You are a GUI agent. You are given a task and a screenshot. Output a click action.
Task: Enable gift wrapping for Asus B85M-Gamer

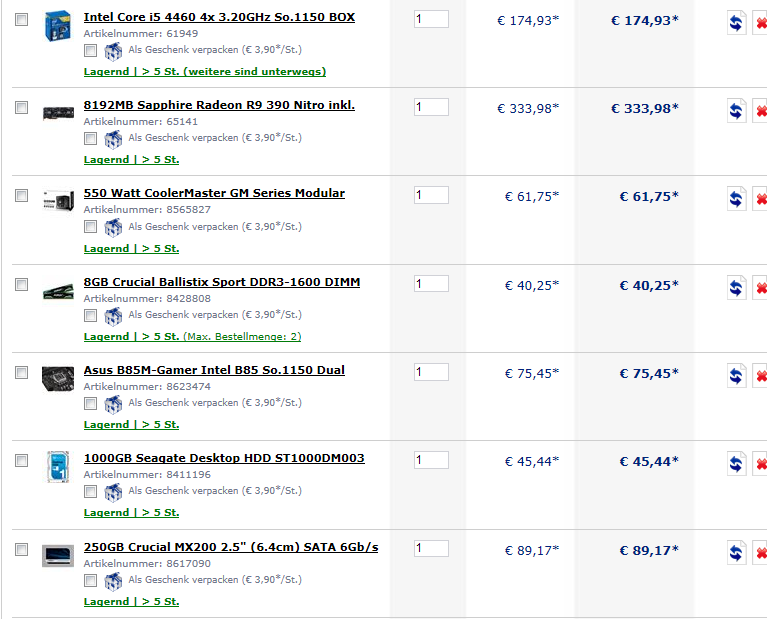pos(90,403)
